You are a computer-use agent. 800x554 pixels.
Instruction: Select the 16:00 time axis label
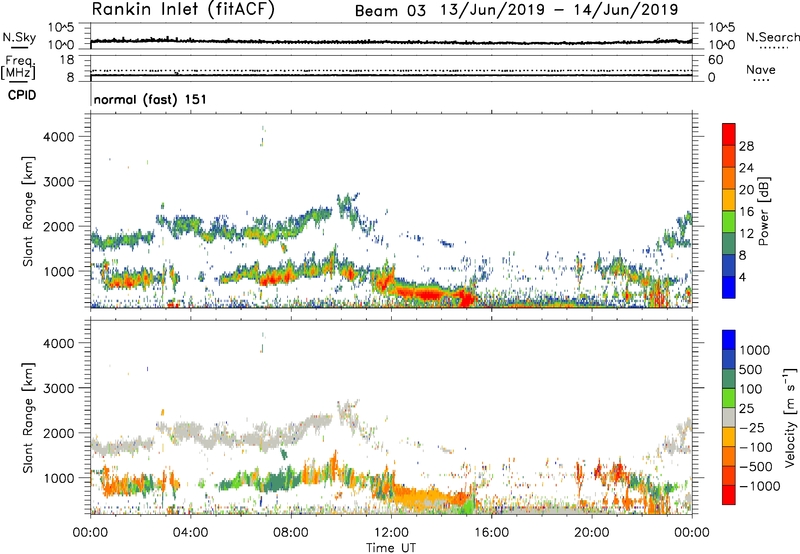pyautogui.click(x=491, y=532)
